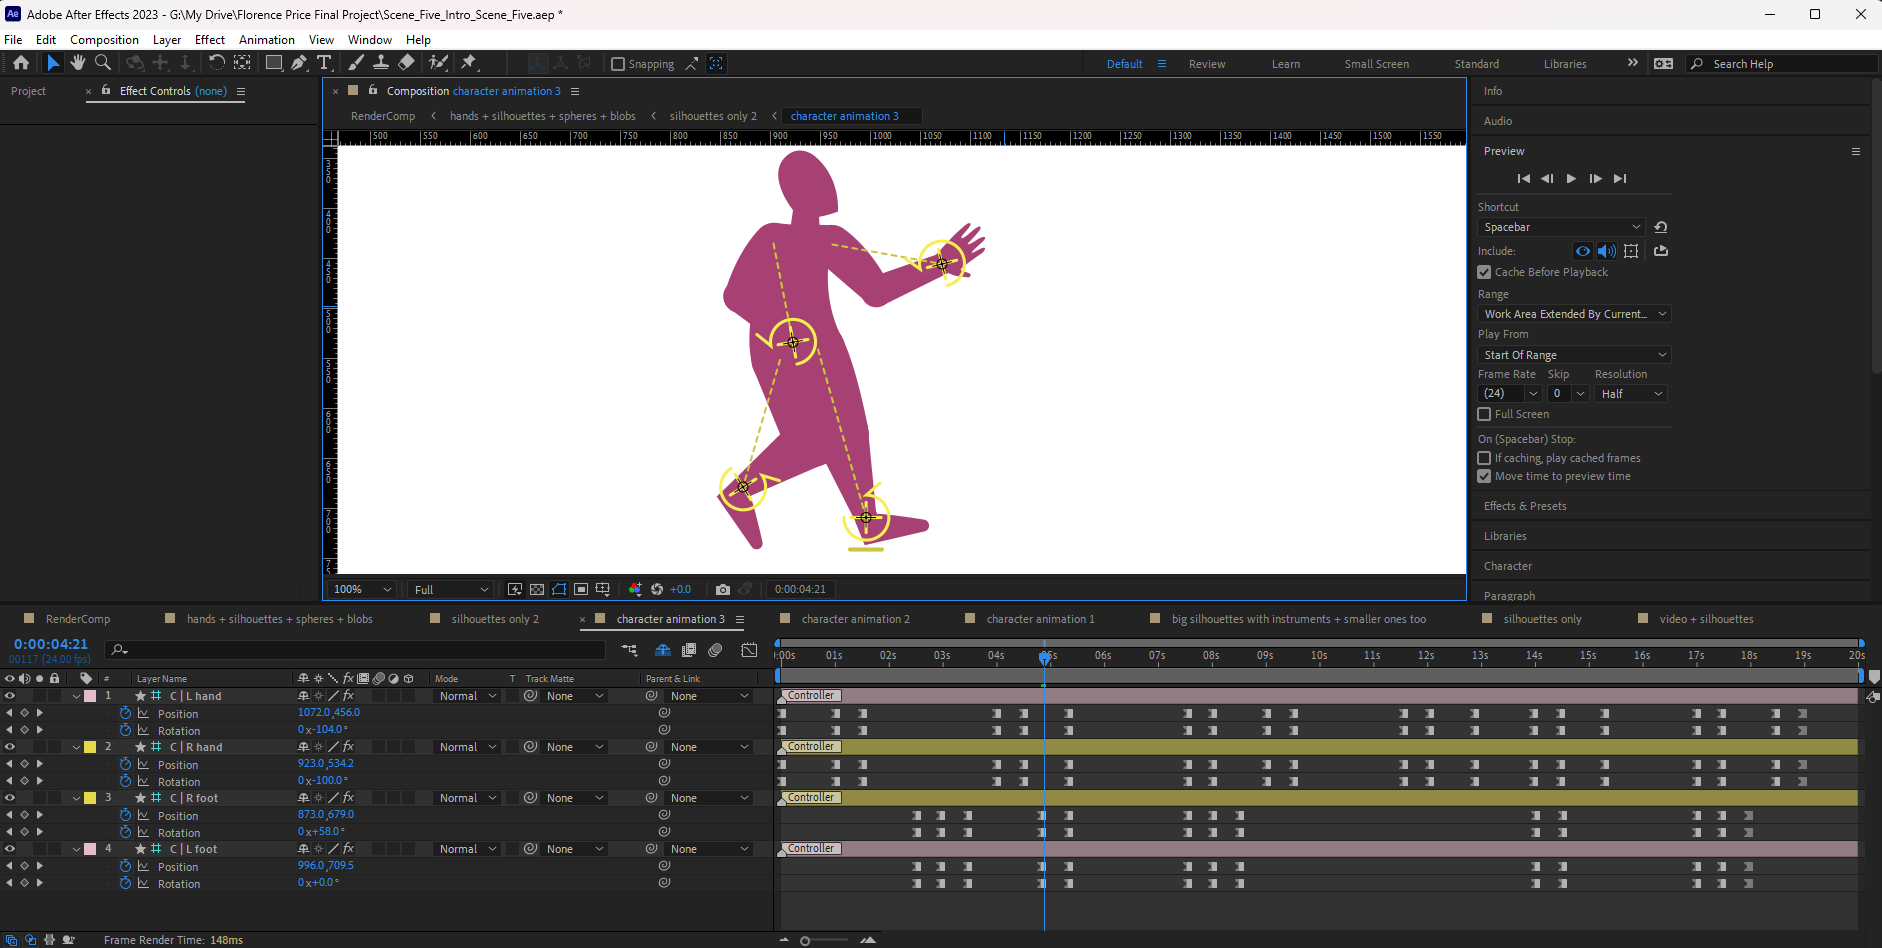Open Parent & Link dropdown for C | L foot
Image resolution: width=1882 pixels, height=948 pixels.
(x=709, y=849)
